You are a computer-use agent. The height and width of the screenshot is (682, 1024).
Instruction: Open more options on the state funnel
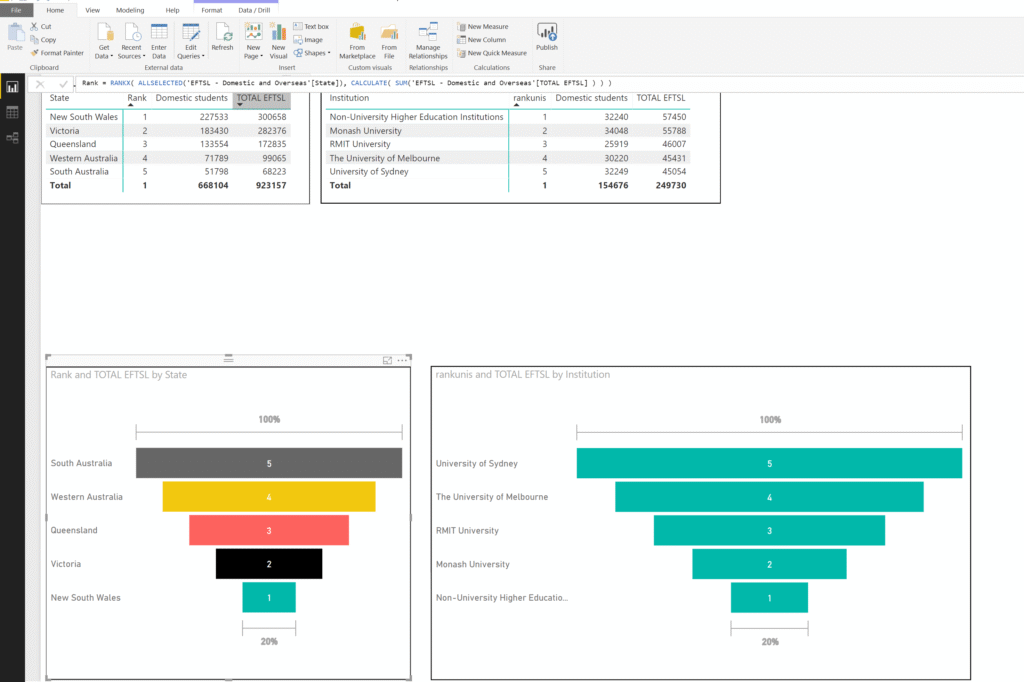pyautogui.click(x=402, y=361)
